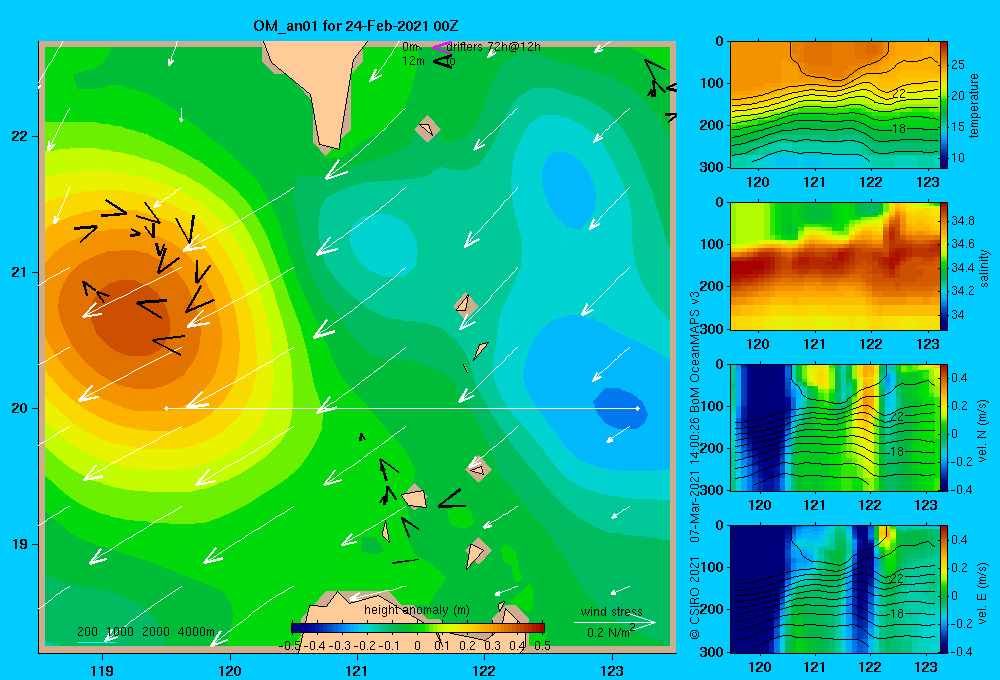Click the vel. N color scale bar
Viewport: 1000px width, 680px height.
[944, 428]
